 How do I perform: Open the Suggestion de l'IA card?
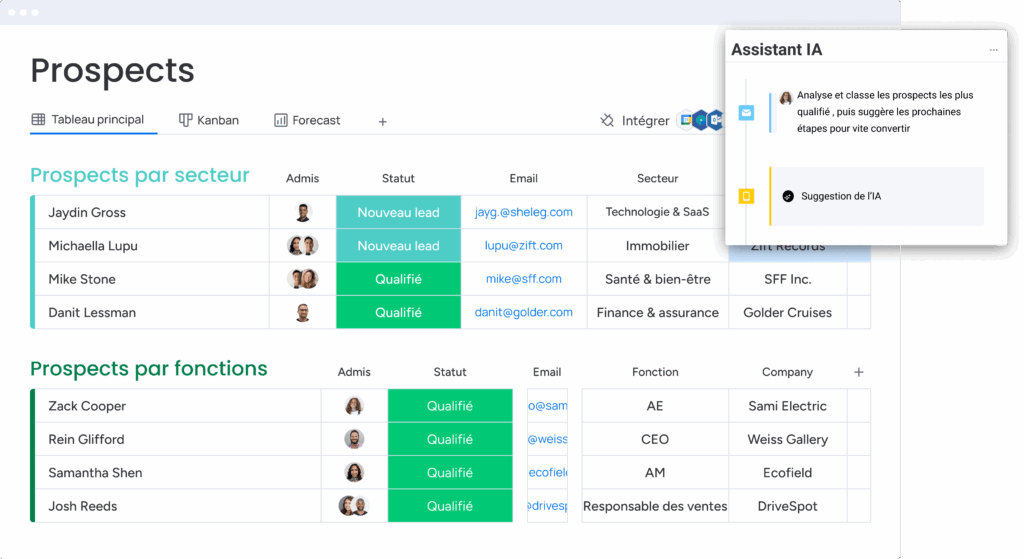coord(877,196)
